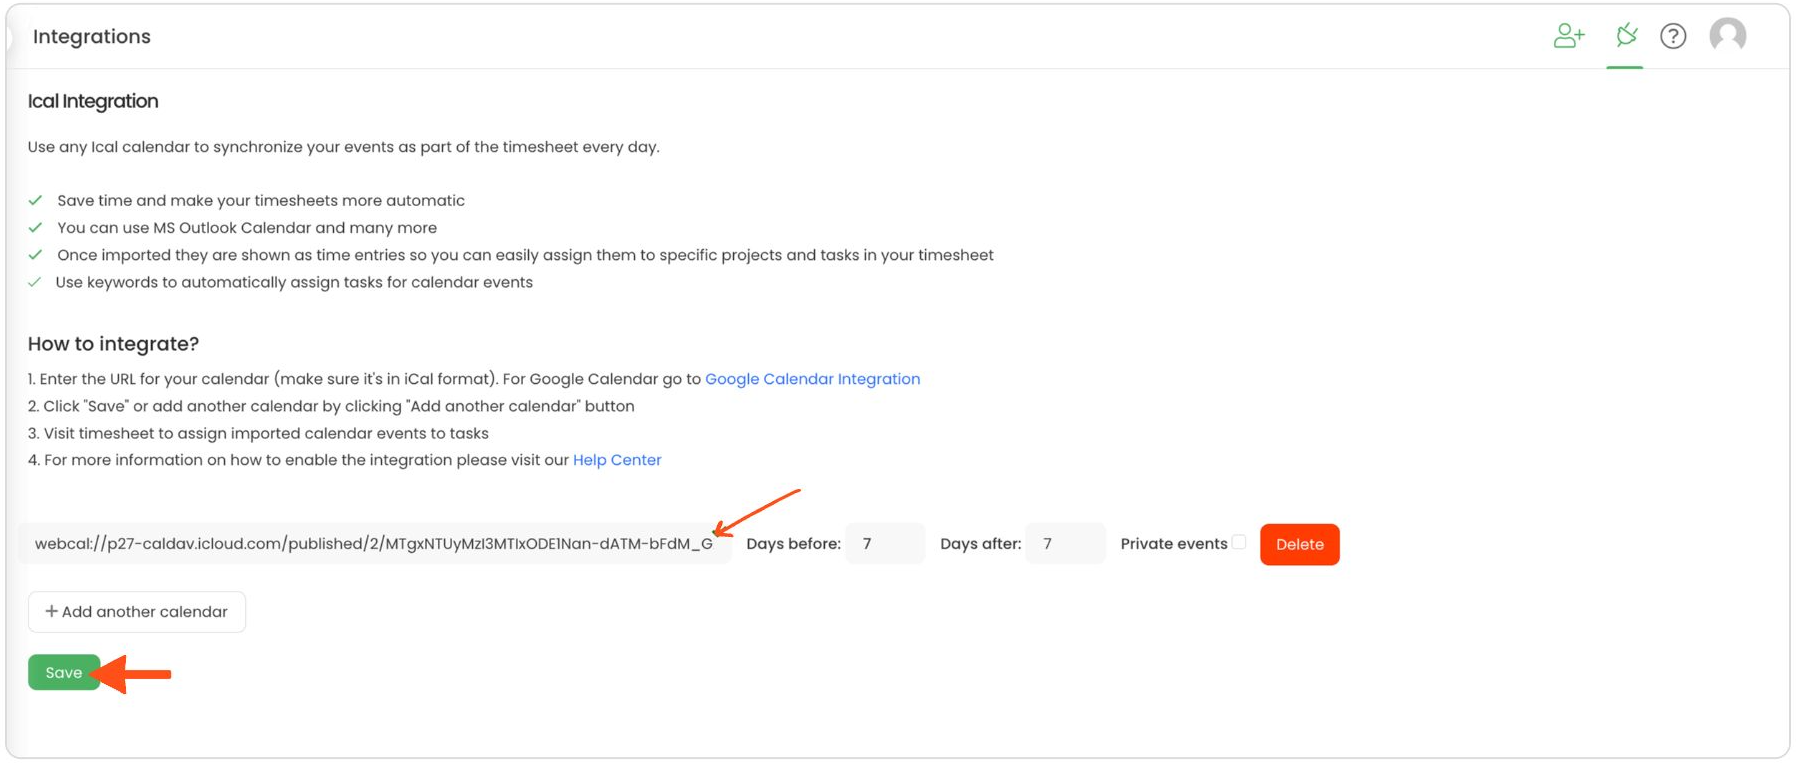This screenshot has width=1796, height=763.
Task: Click the invite user icon
Action: pos(1569,37)
